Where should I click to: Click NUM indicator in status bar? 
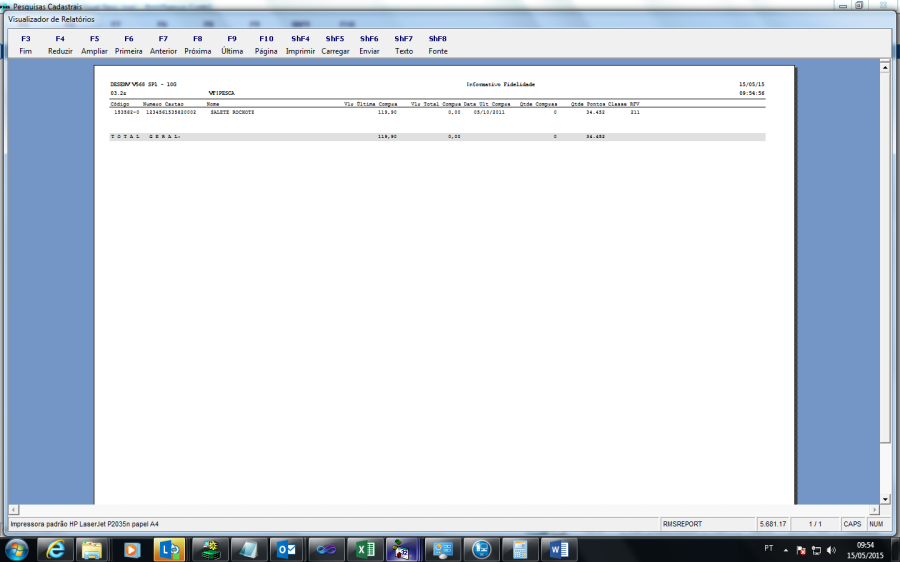876,524
